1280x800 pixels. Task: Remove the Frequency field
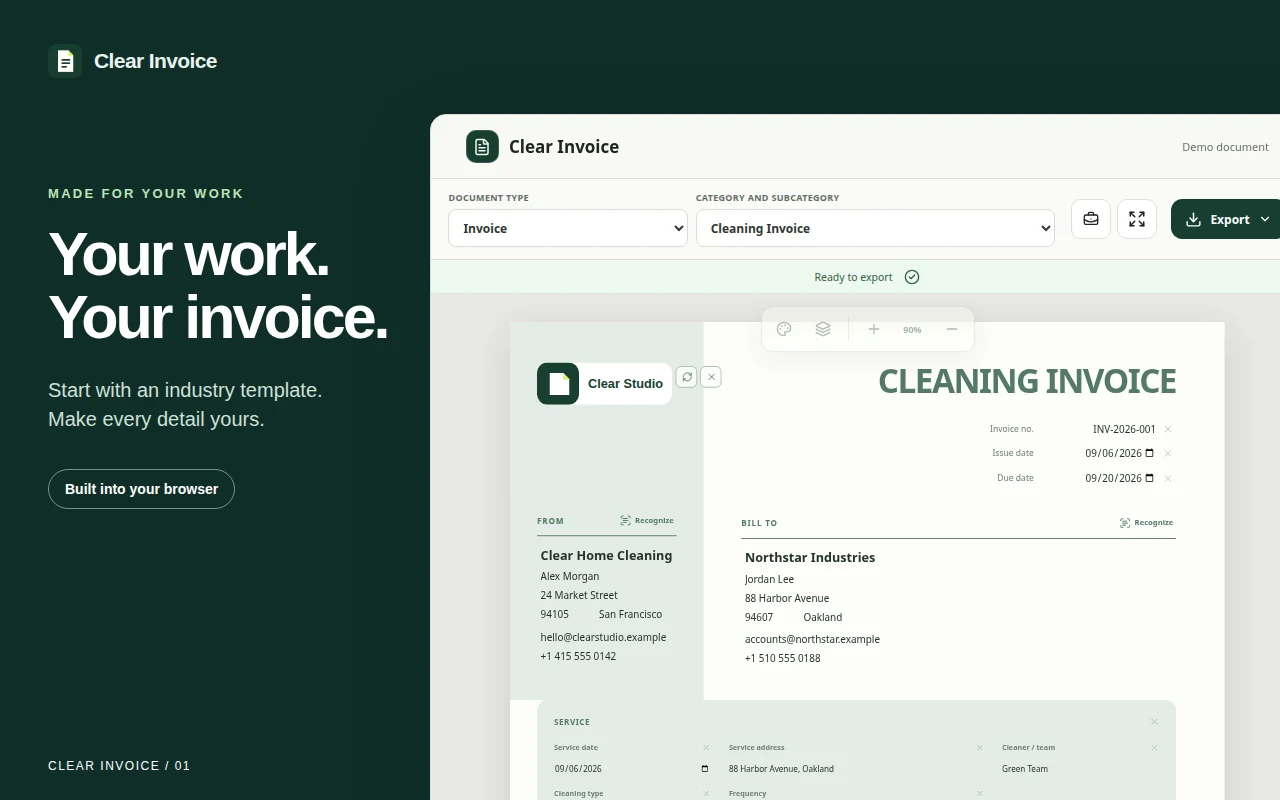click(x=980, y=794)
